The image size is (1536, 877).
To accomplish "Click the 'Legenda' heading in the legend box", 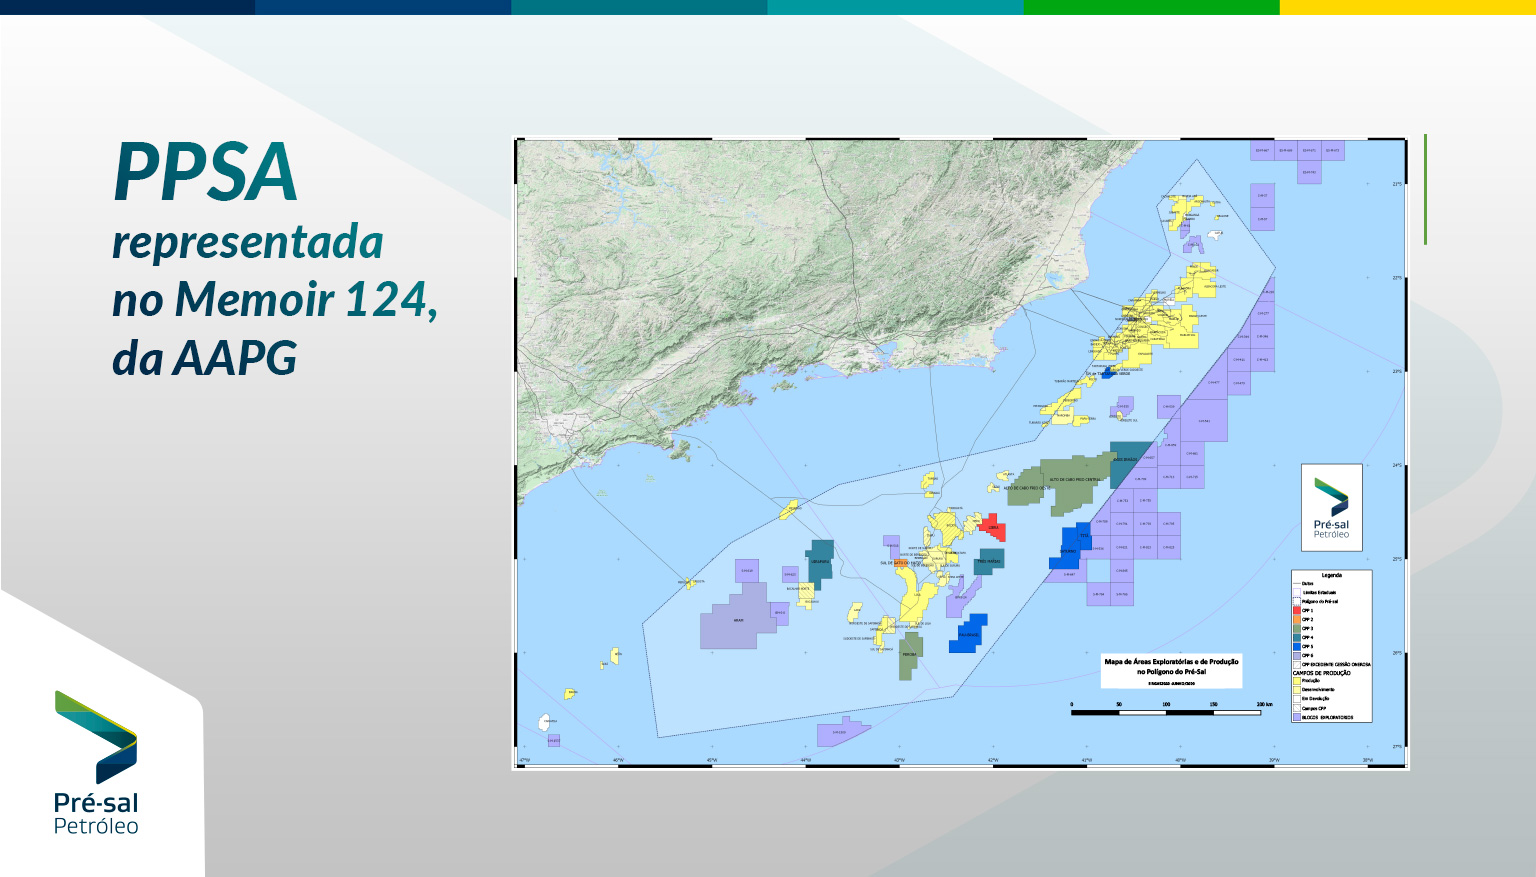I will 1331,575.
